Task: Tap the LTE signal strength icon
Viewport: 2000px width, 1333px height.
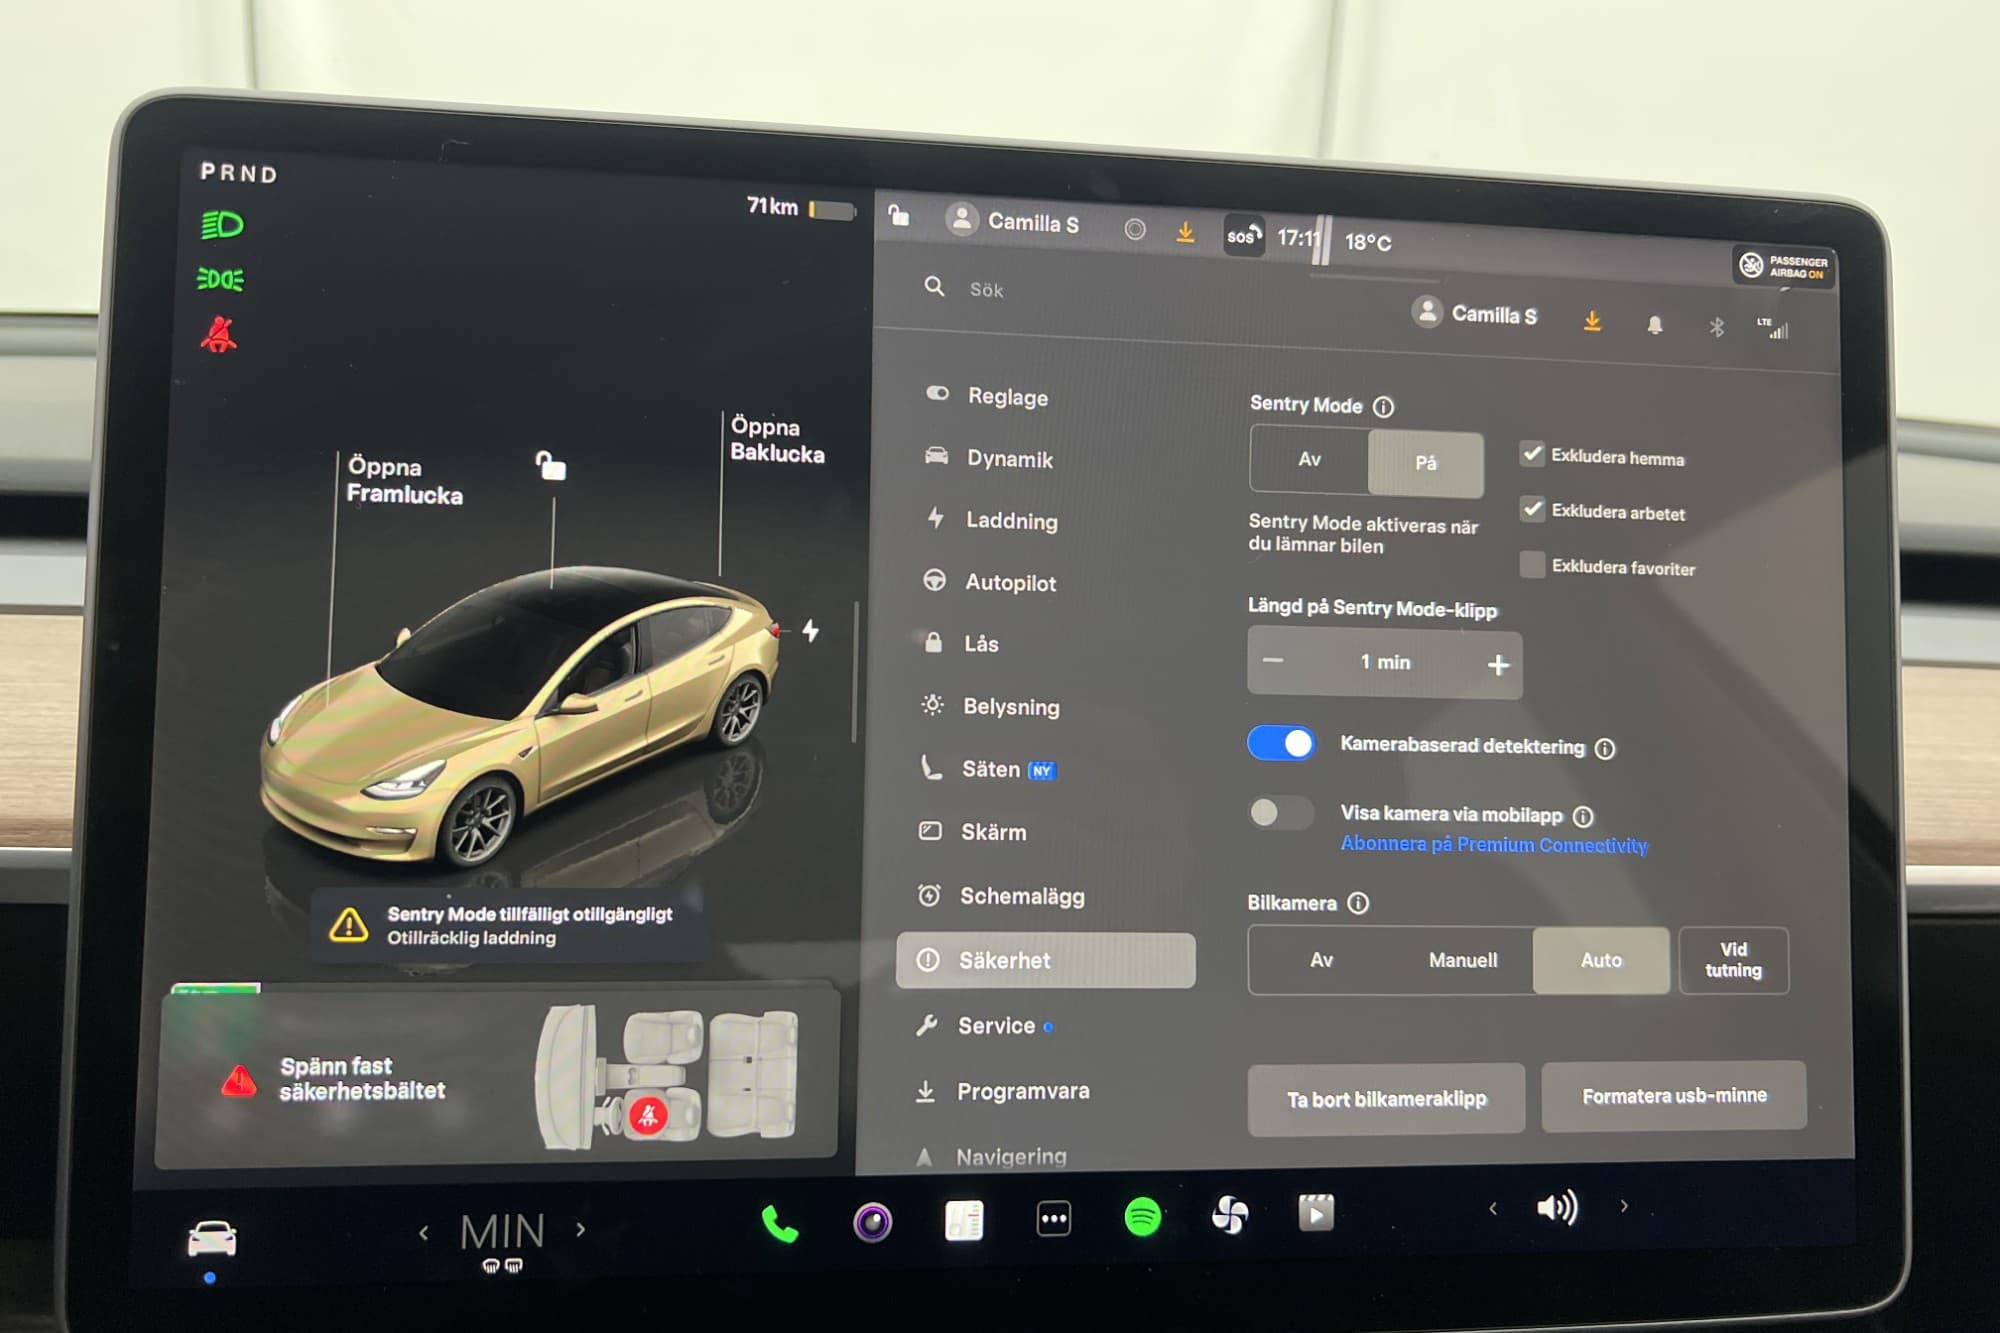Action: click(x=1773, y=328)
